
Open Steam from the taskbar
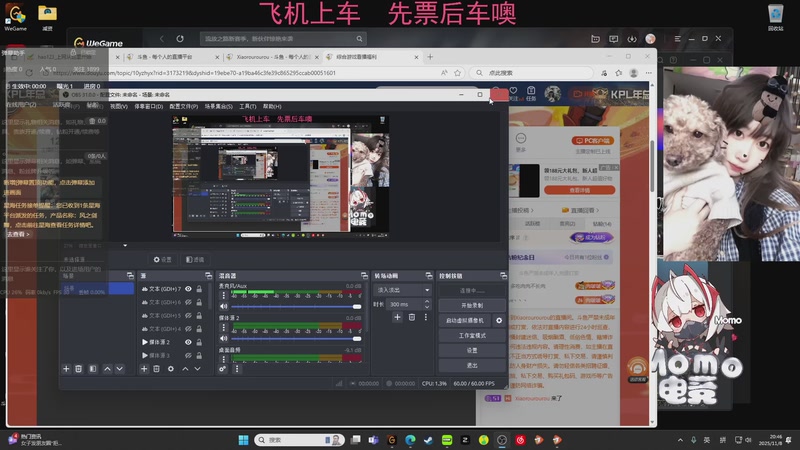click(428, 440)
